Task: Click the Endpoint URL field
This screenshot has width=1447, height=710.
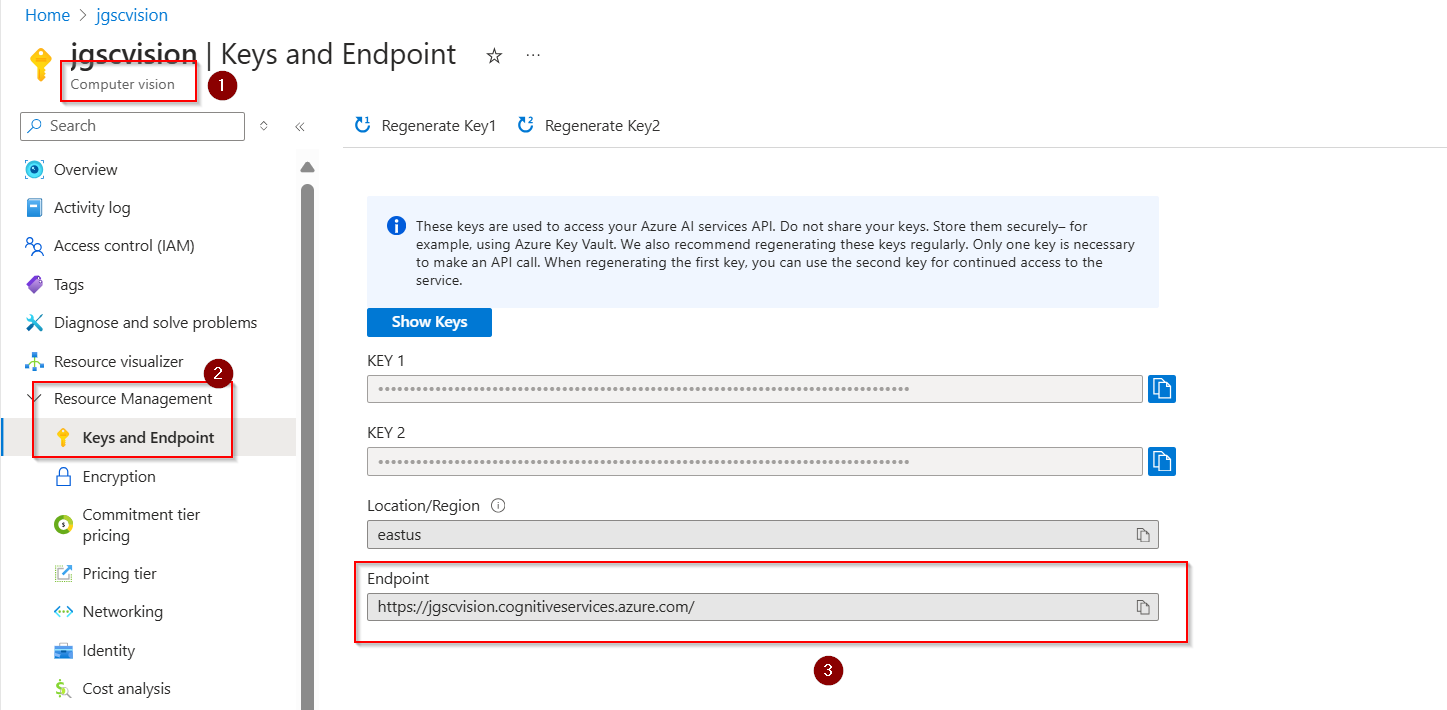Action: click(x=762, y=607)
